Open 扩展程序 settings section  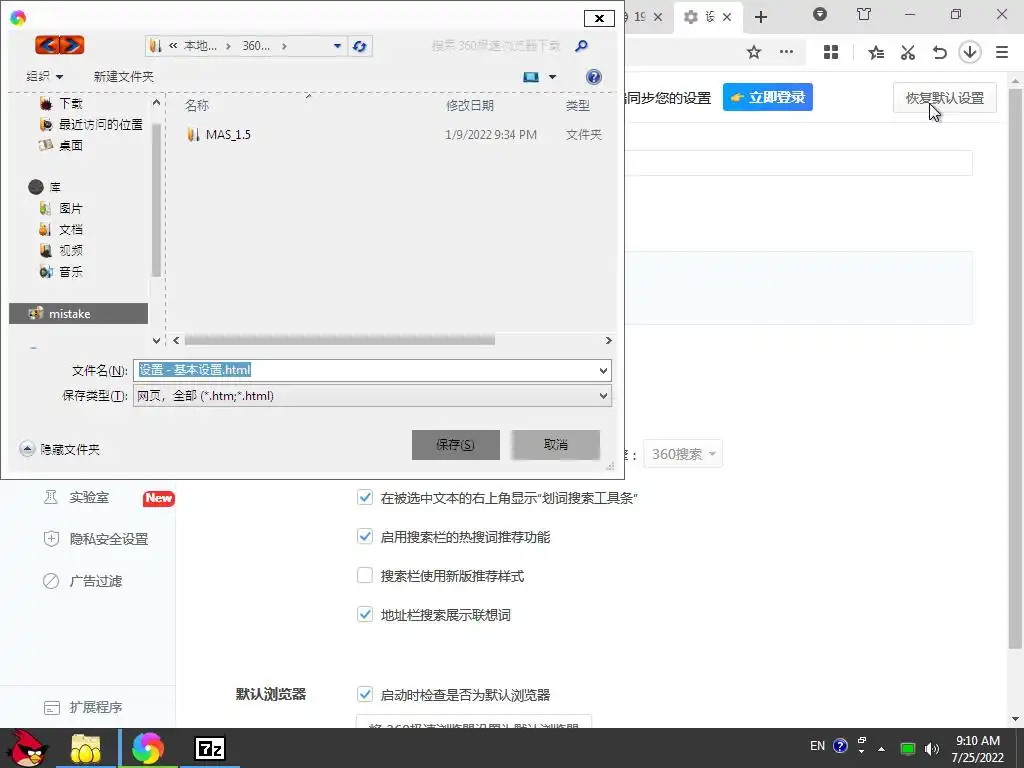[x=83, y=707]
